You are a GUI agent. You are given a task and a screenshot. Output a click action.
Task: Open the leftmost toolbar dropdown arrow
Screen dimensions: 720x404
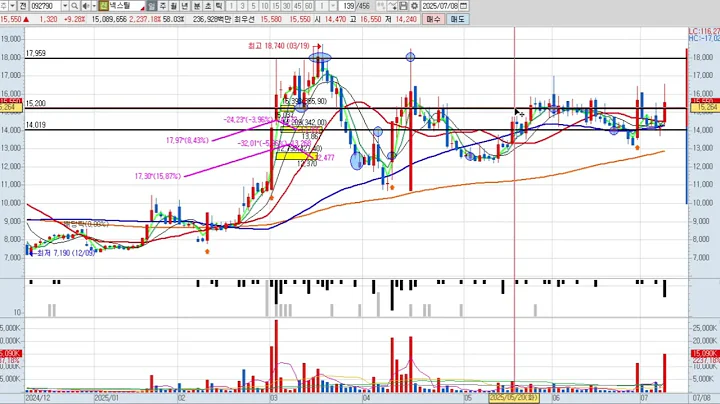(12, 6)
